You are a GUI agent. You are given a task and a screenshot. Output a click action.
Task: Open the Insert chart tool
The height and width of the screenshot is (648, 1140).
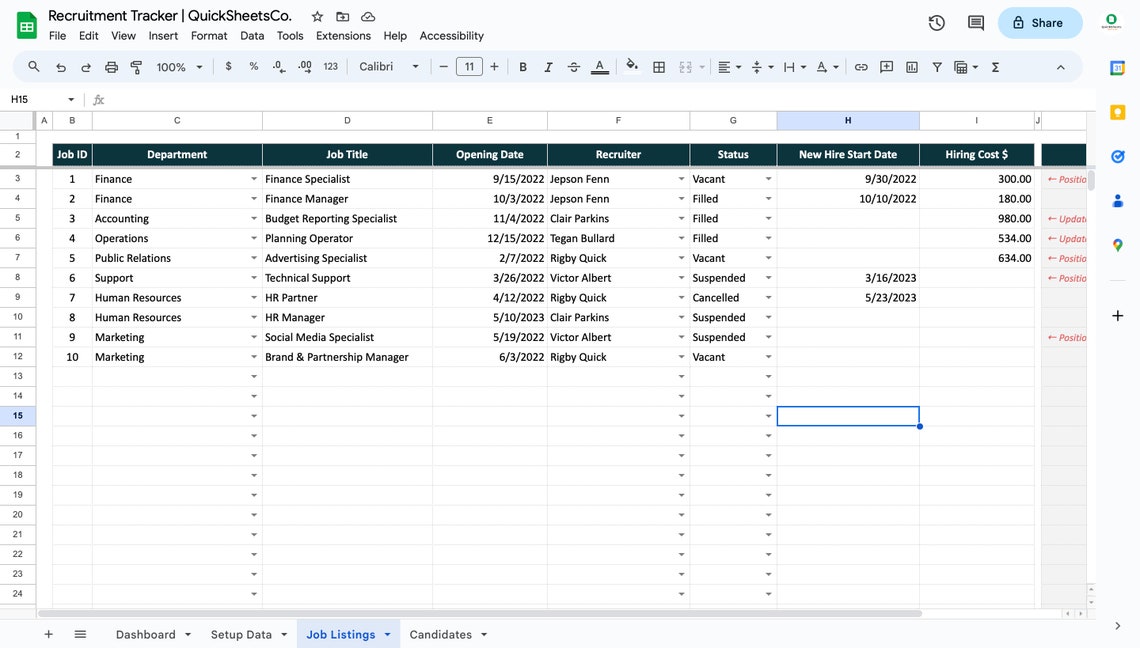point(911,66)
